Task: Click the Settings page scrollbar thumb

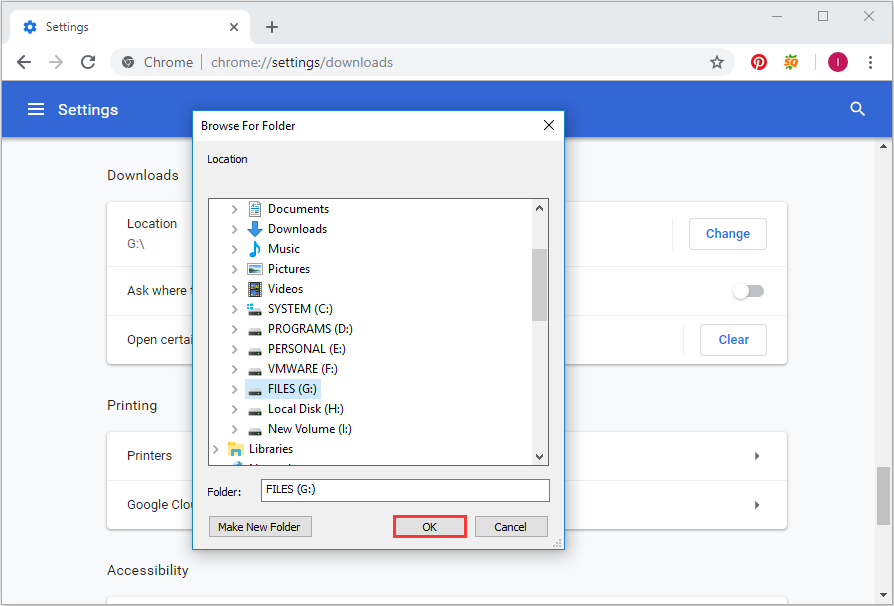Action: coord(884,495)
